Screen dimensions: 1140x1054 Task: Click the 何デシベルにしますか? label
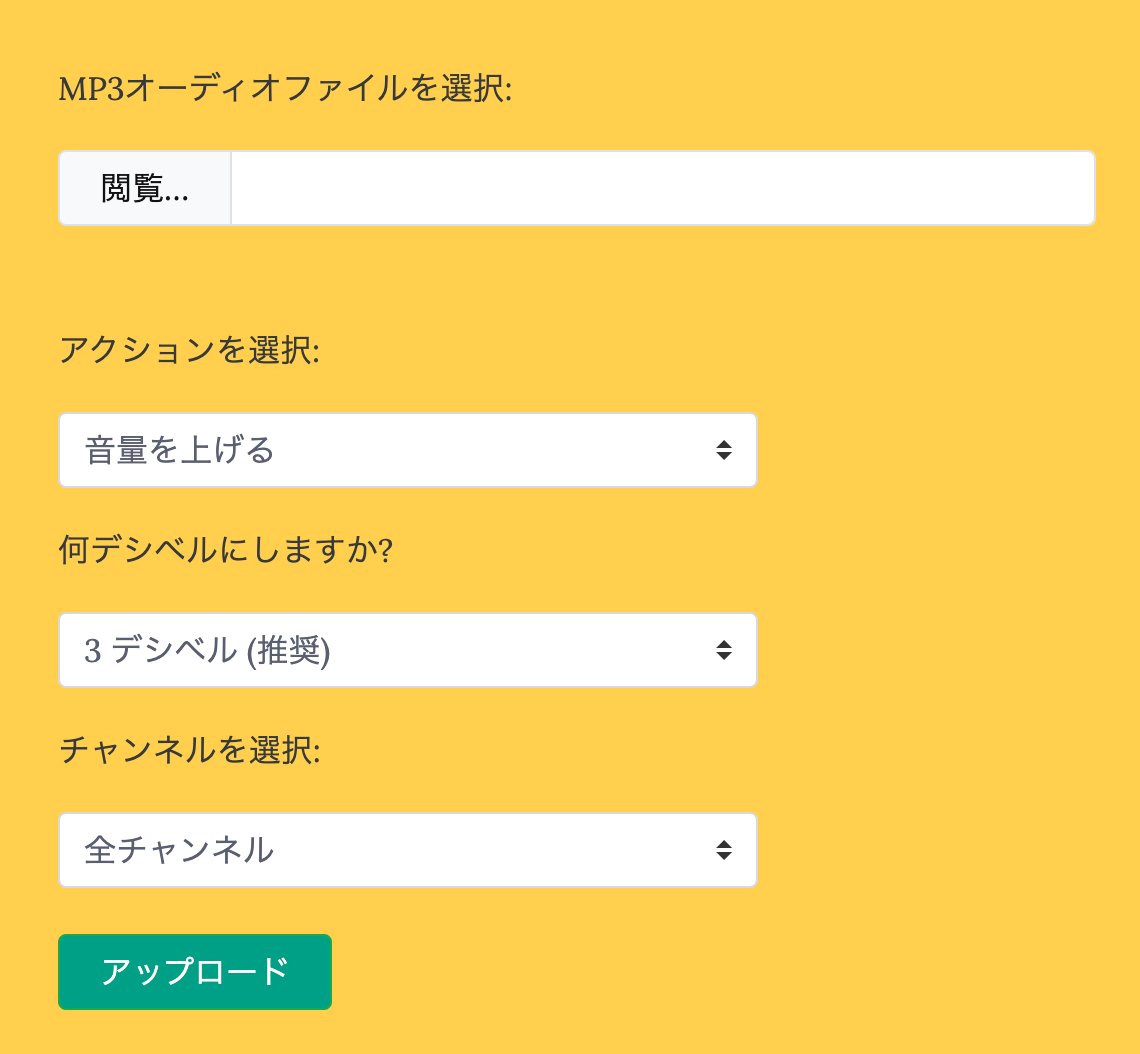[225, 550]
